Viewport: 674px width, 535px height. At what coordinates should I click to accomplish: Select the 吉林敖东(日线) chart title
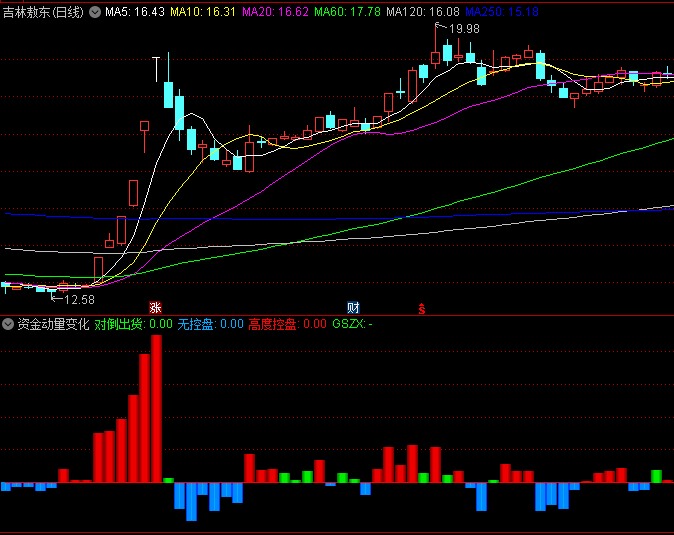[x=43, y=12]
